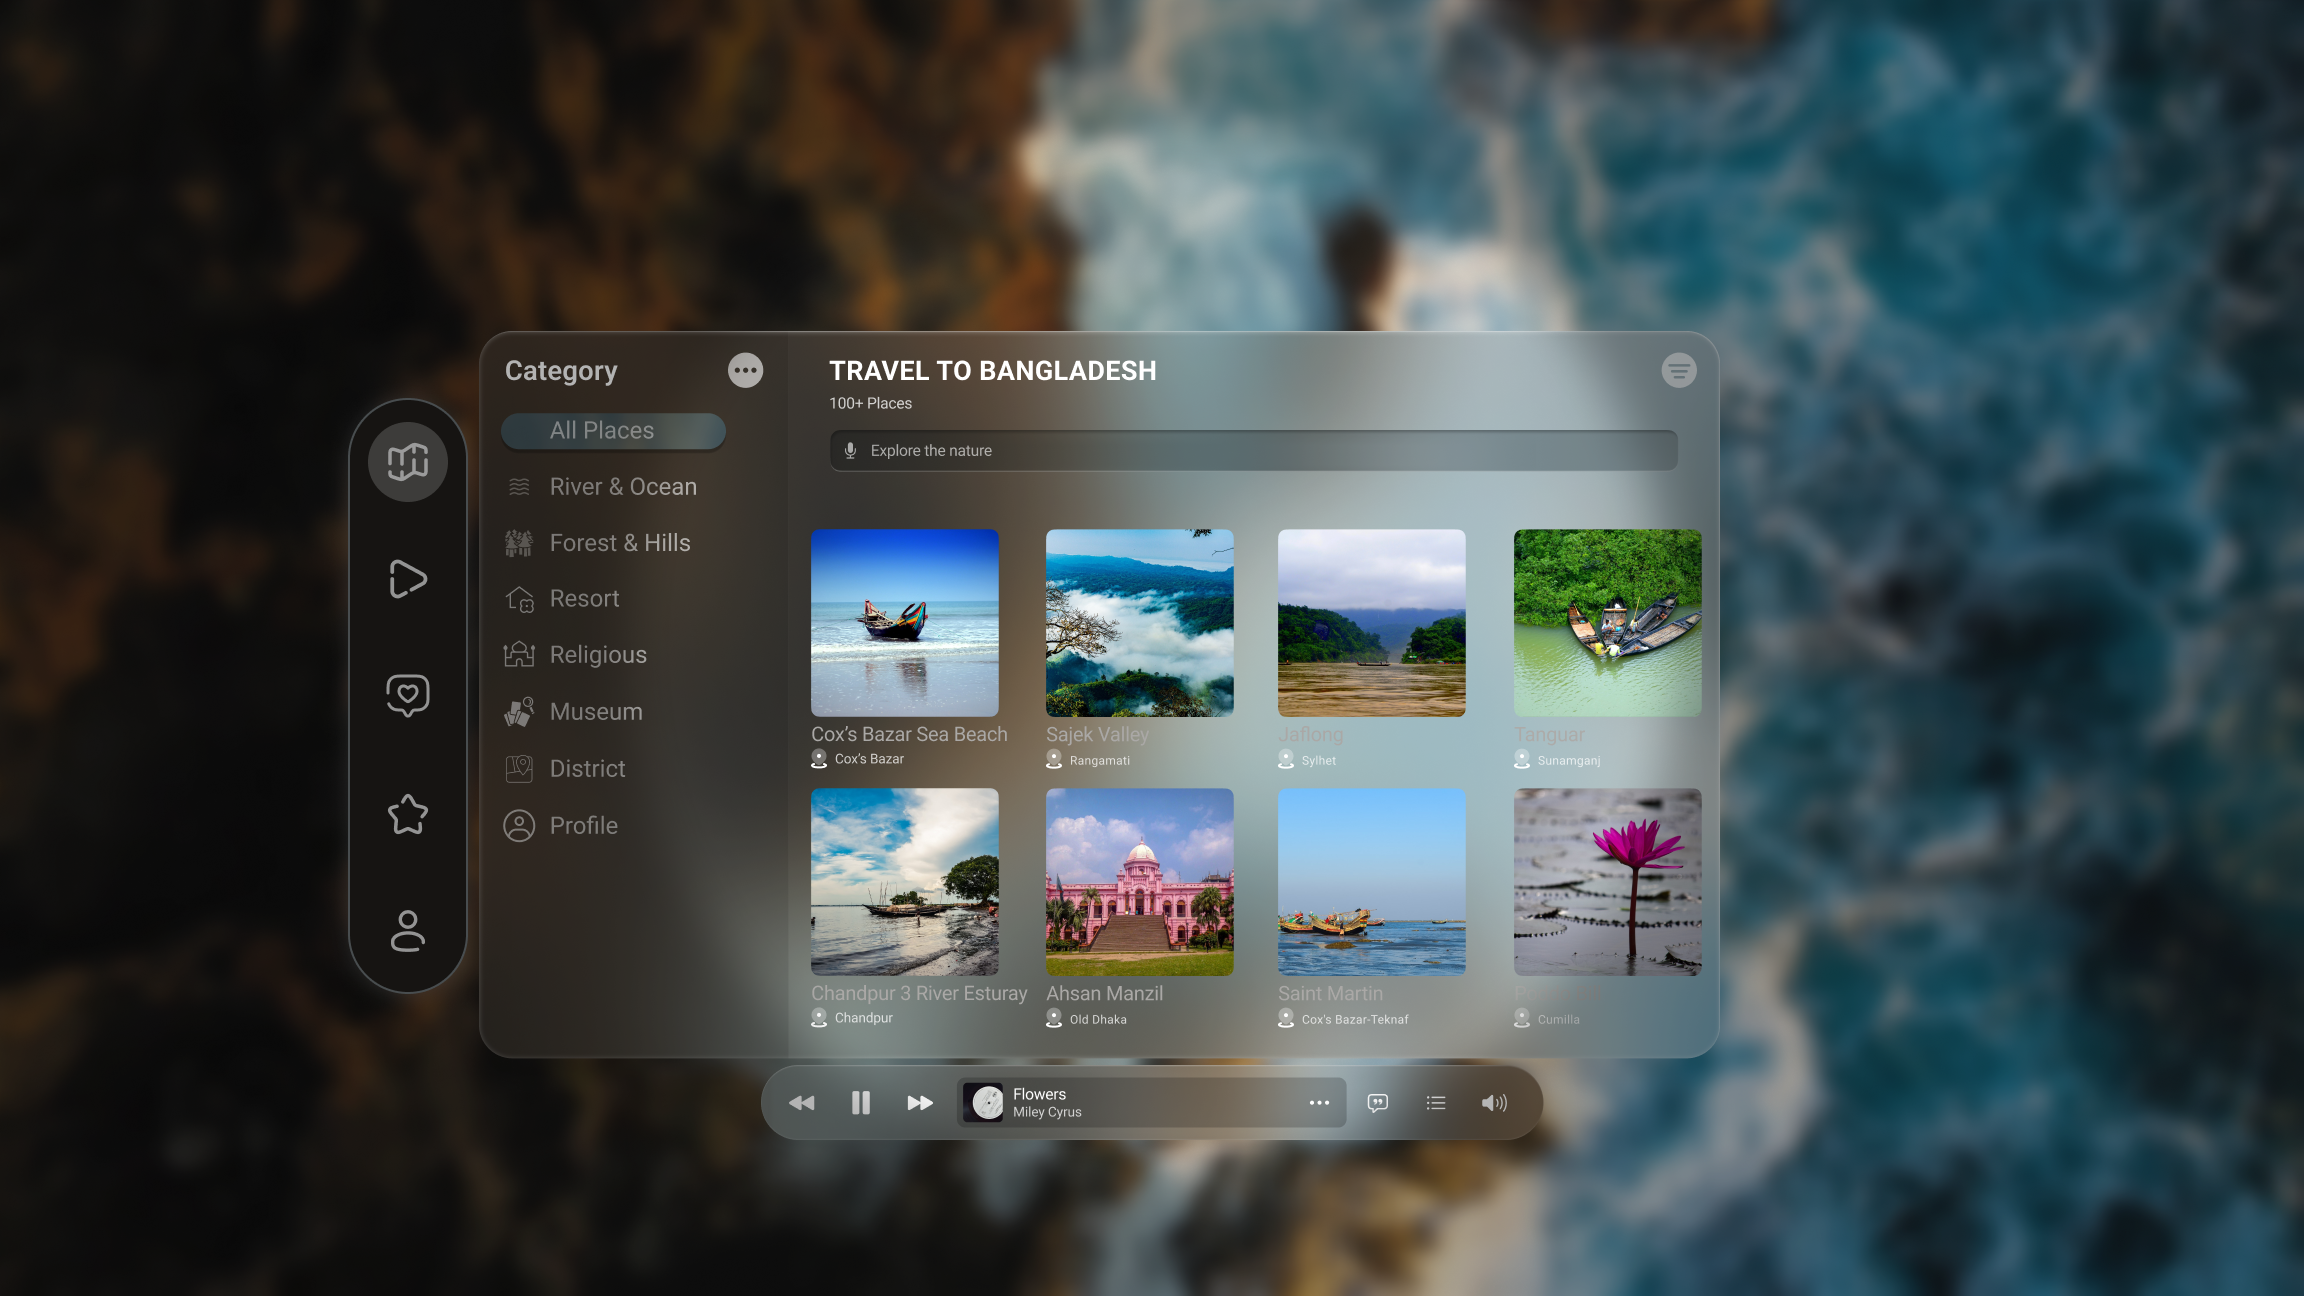The image size is (2304, 1296).
Task: Open the Profile category link
Action: click(x=583, y=826)
